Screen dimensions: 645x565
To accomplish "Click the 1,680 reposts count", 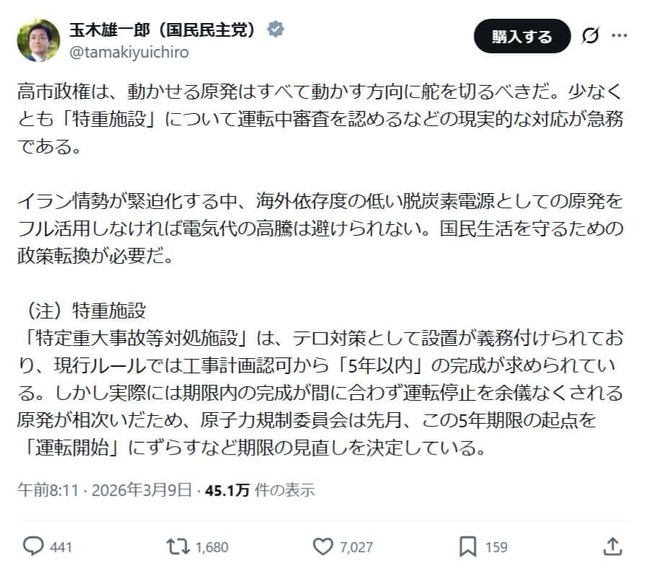I will (x=211, y=547).
